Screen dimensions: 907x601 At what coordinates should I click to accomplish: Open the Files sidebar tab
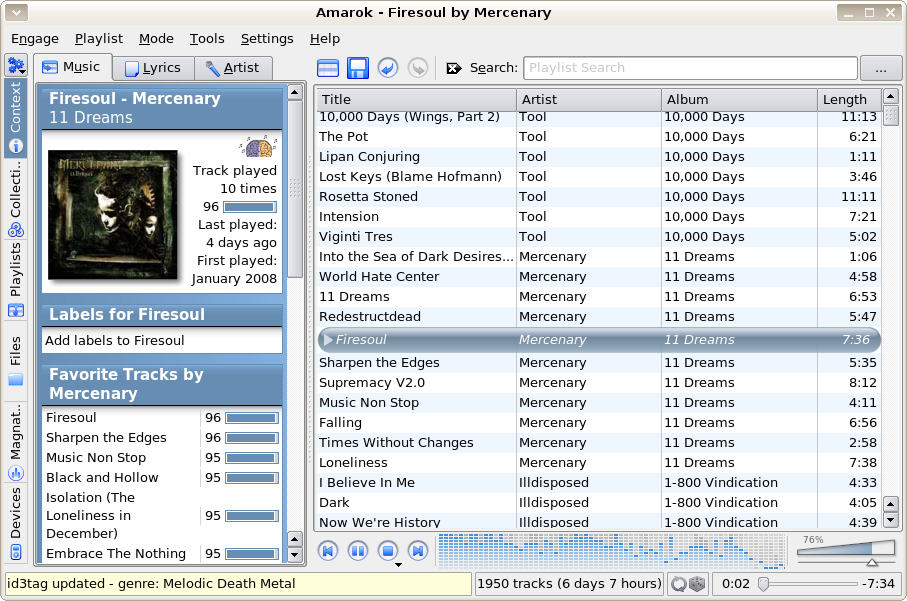coord(16,360)
